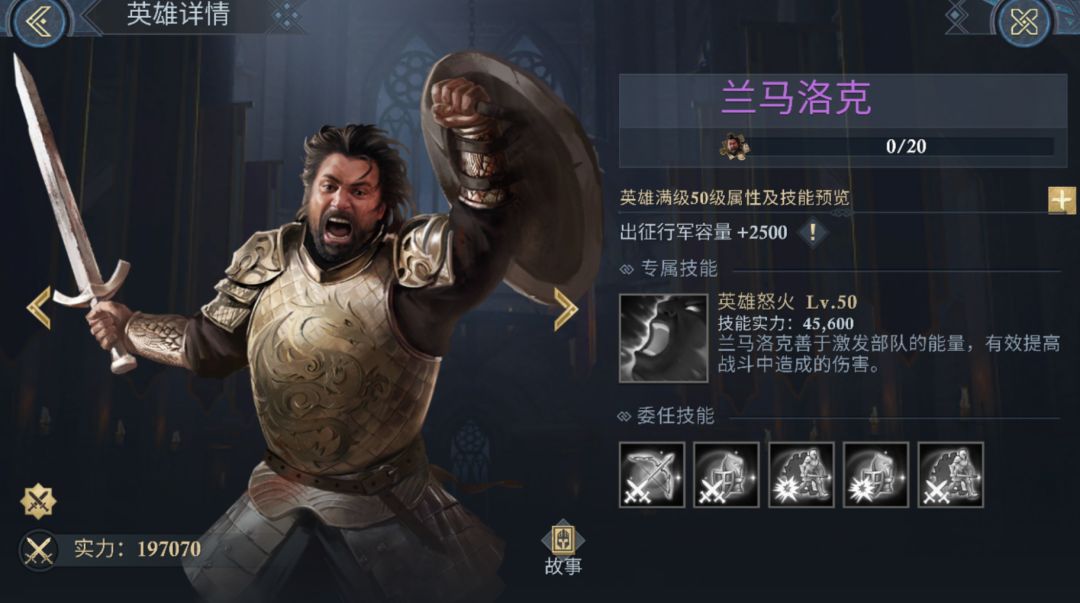The image size is (1080, 603).
Task: Switch to next hero with right arrow
Action: point(564,309)
